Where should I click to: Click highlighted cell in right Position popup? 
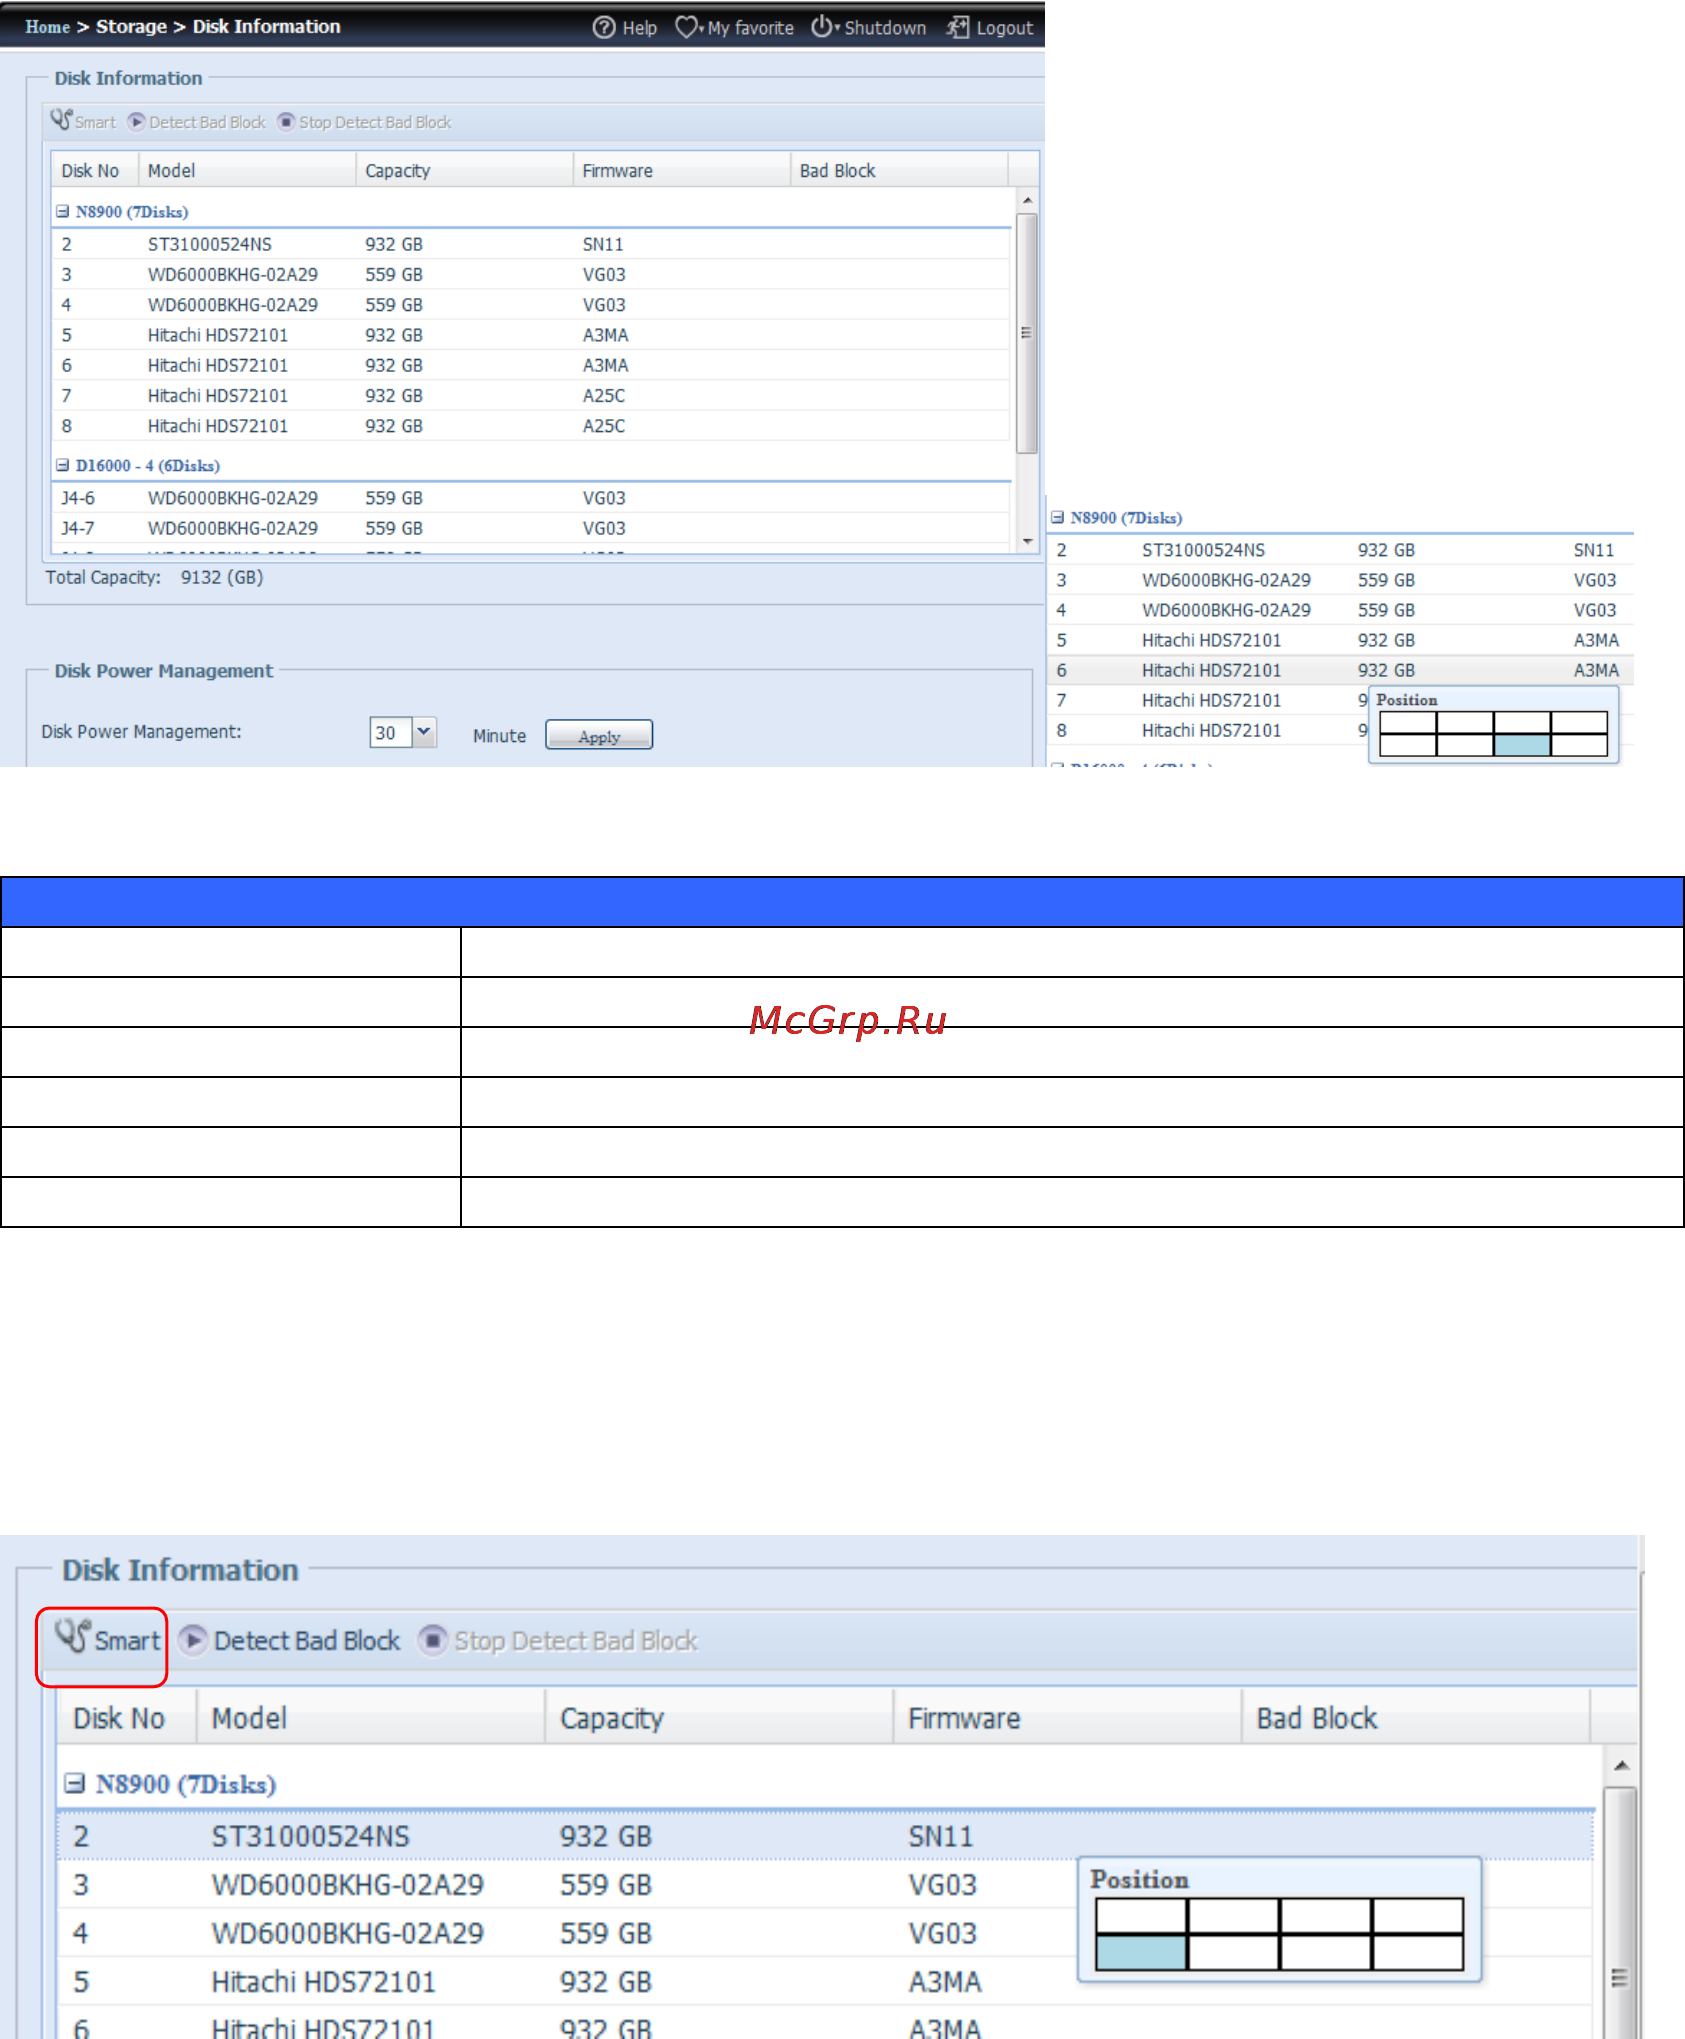click(1522, 745)
